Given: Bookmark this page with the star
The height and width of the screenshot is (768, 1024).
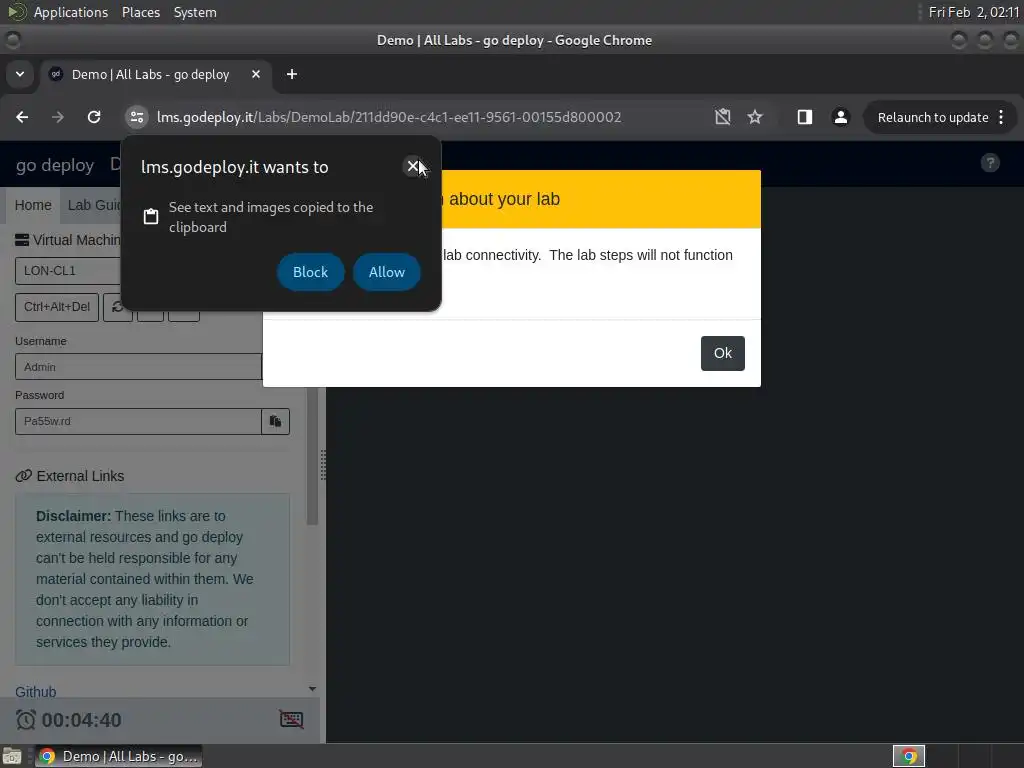Looking at the screenshot, I should (x=755, y=117).
